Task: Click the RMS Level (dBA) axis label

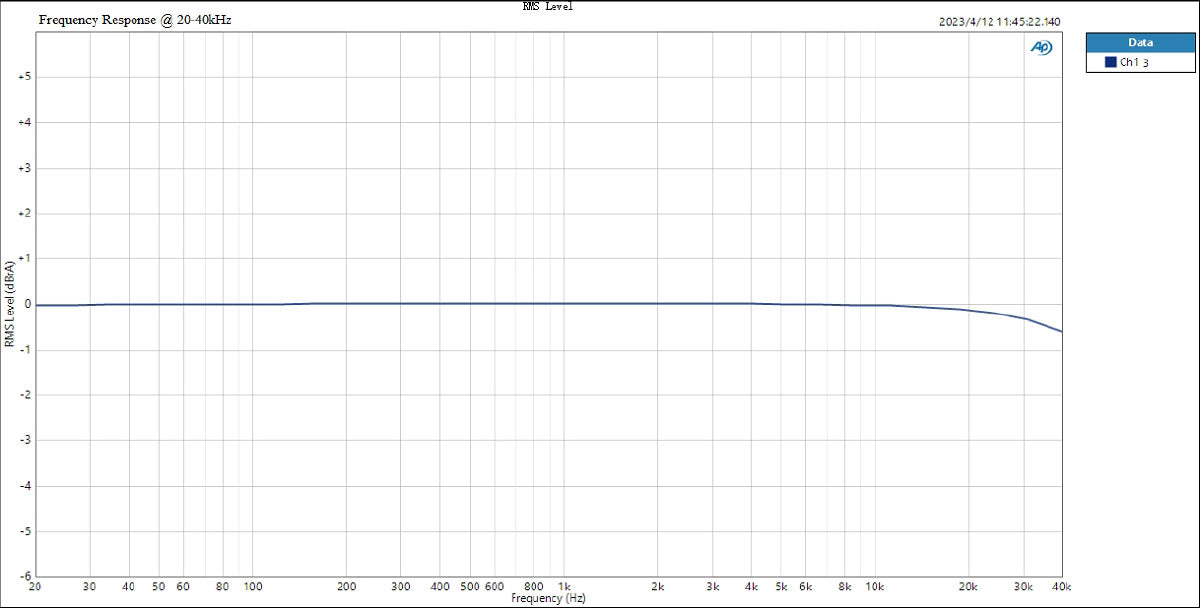Action: pyautogui.click(x=10, y=303)
